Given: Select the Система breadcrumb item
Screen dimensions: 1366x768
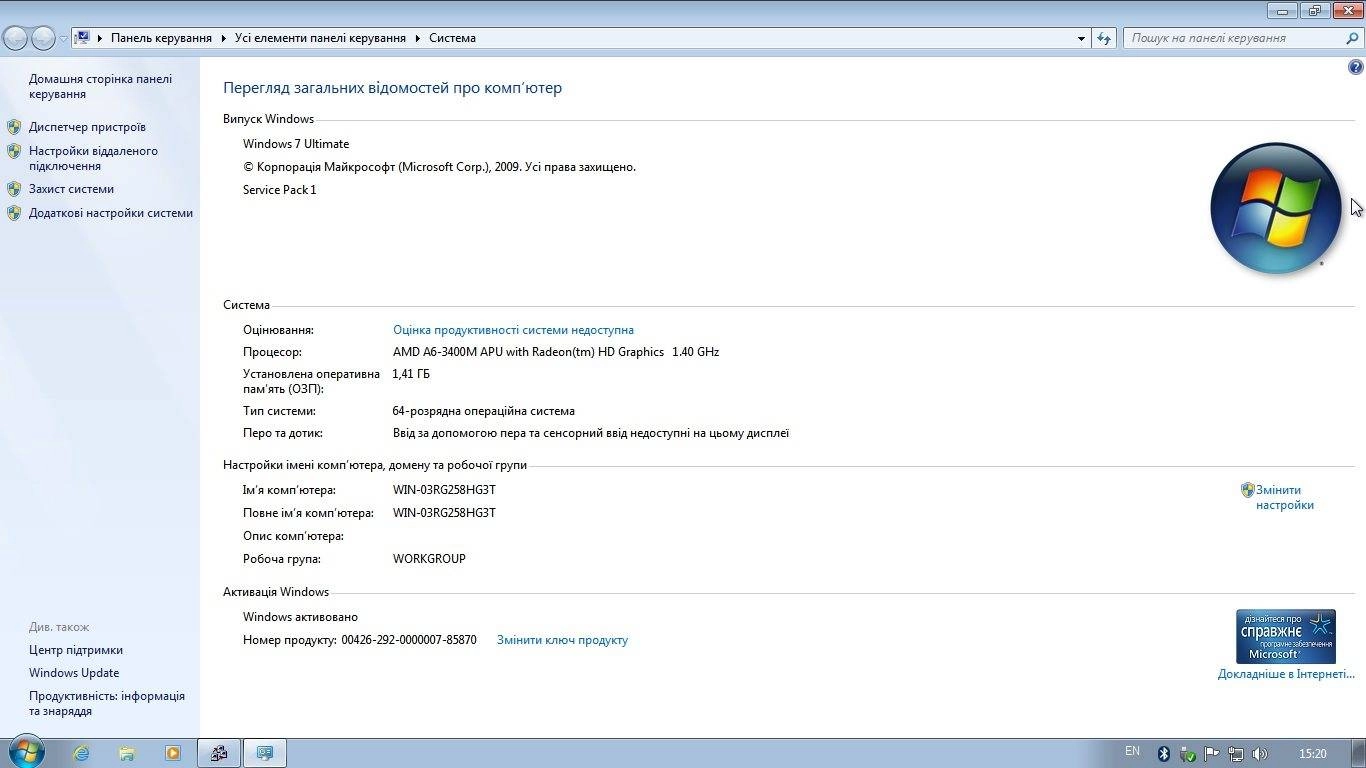Looking at the screenshot, I should coord(452,38).
